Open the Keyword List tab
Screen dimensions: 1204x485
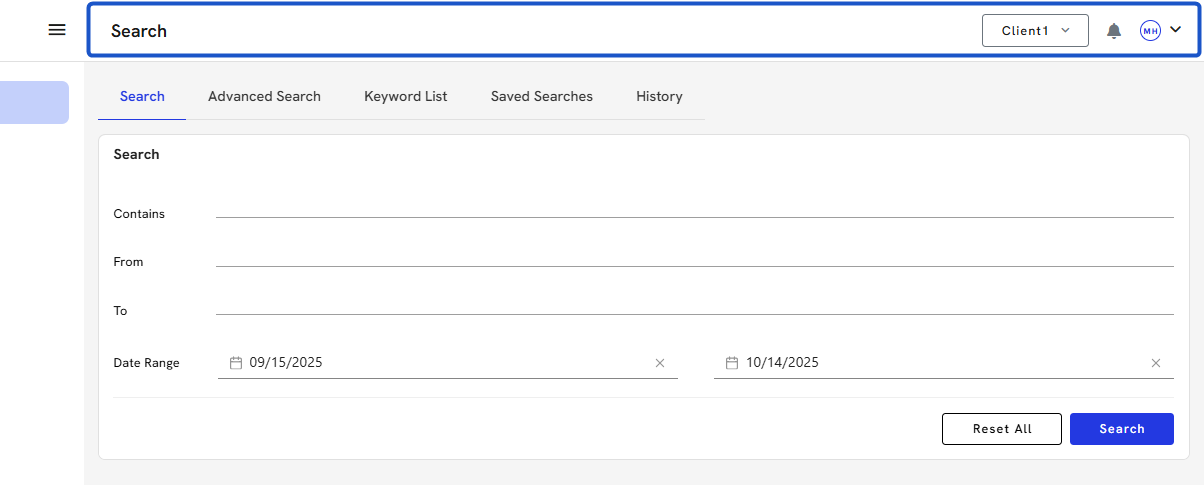[x=405, y=97]
